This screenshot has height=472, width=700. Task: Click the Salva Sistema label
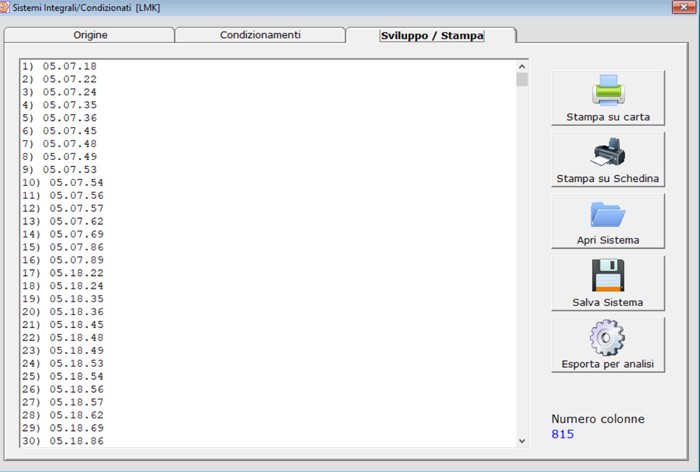click(608, 302)
